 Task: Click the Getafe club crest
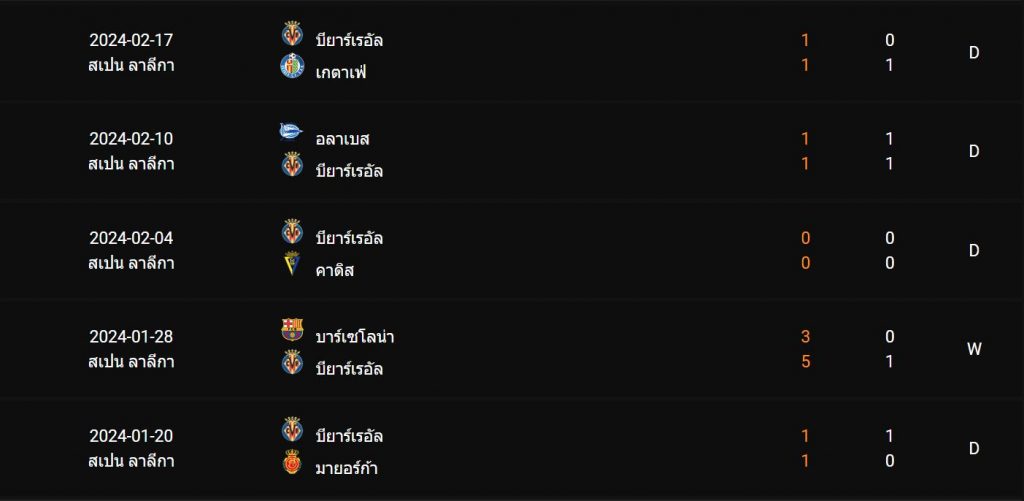(292, 66)
